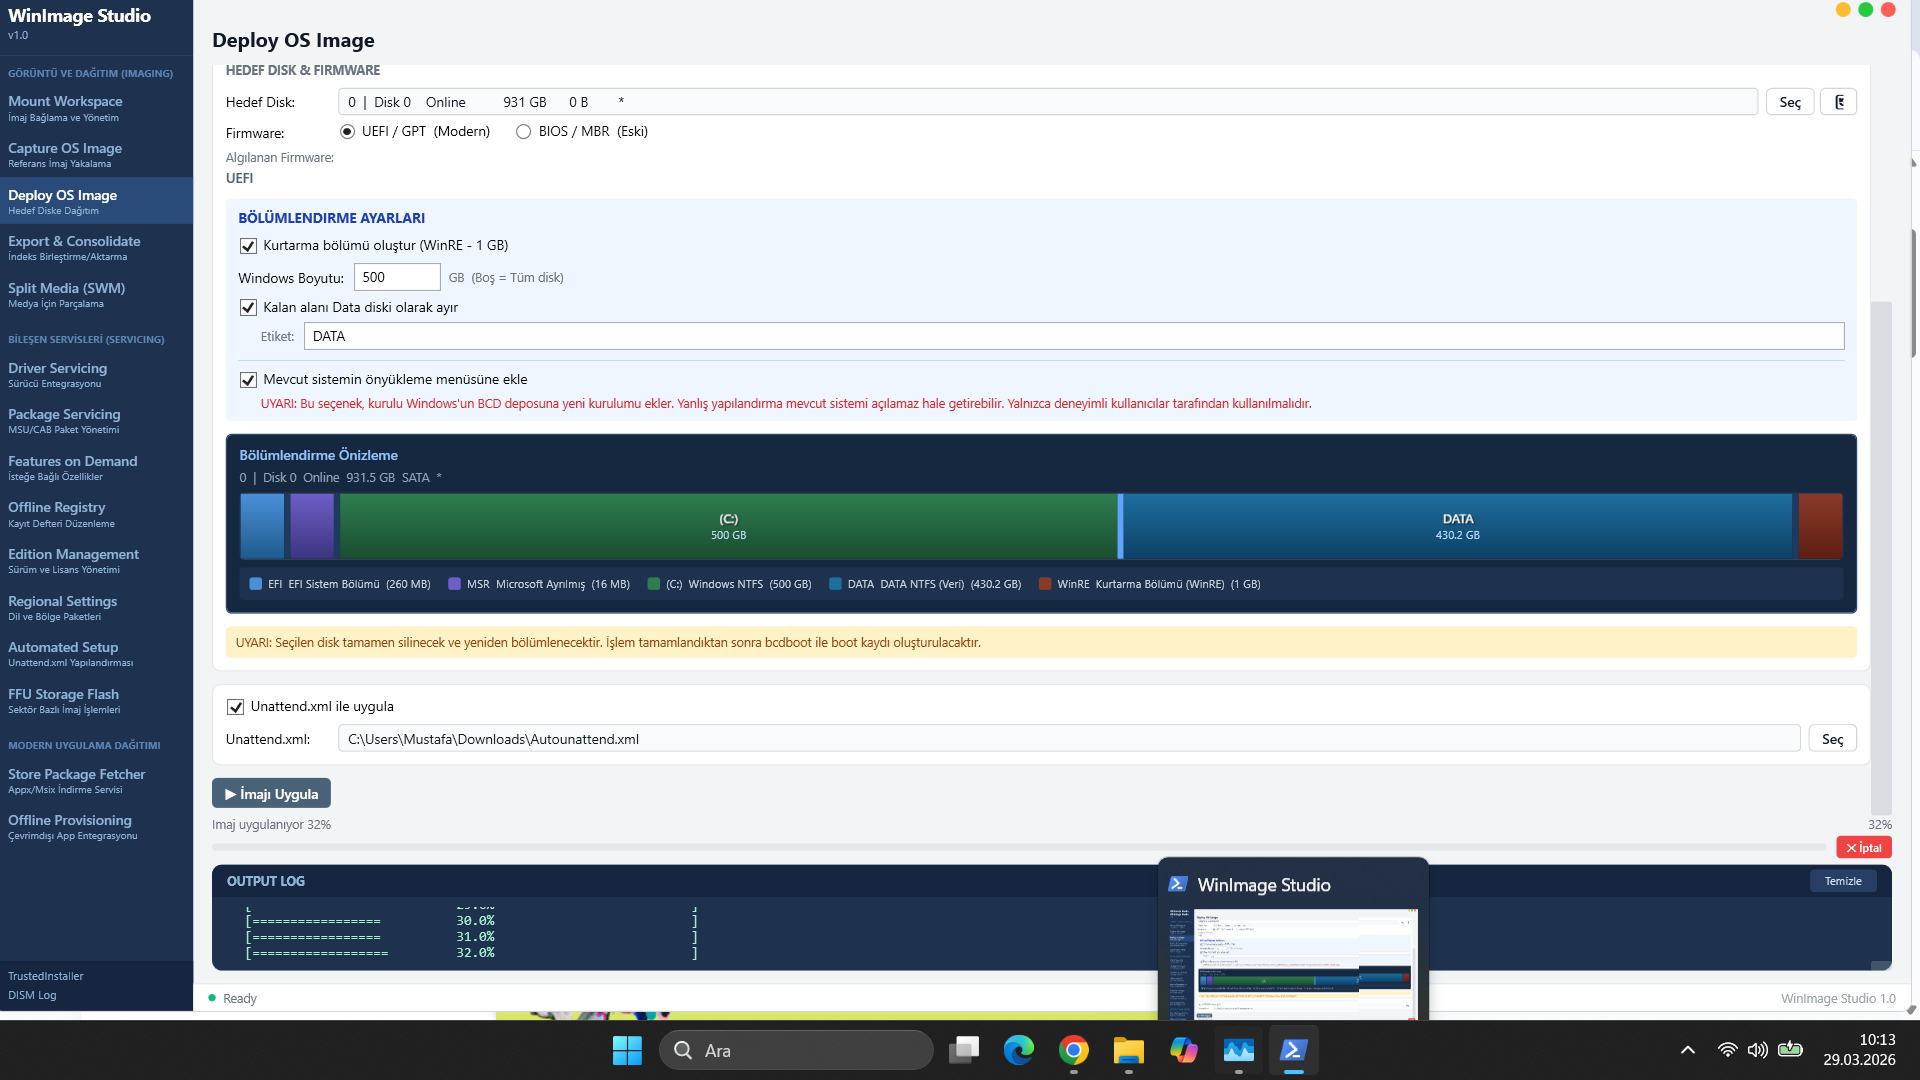Click the taskbar search box Ara

796,1050
